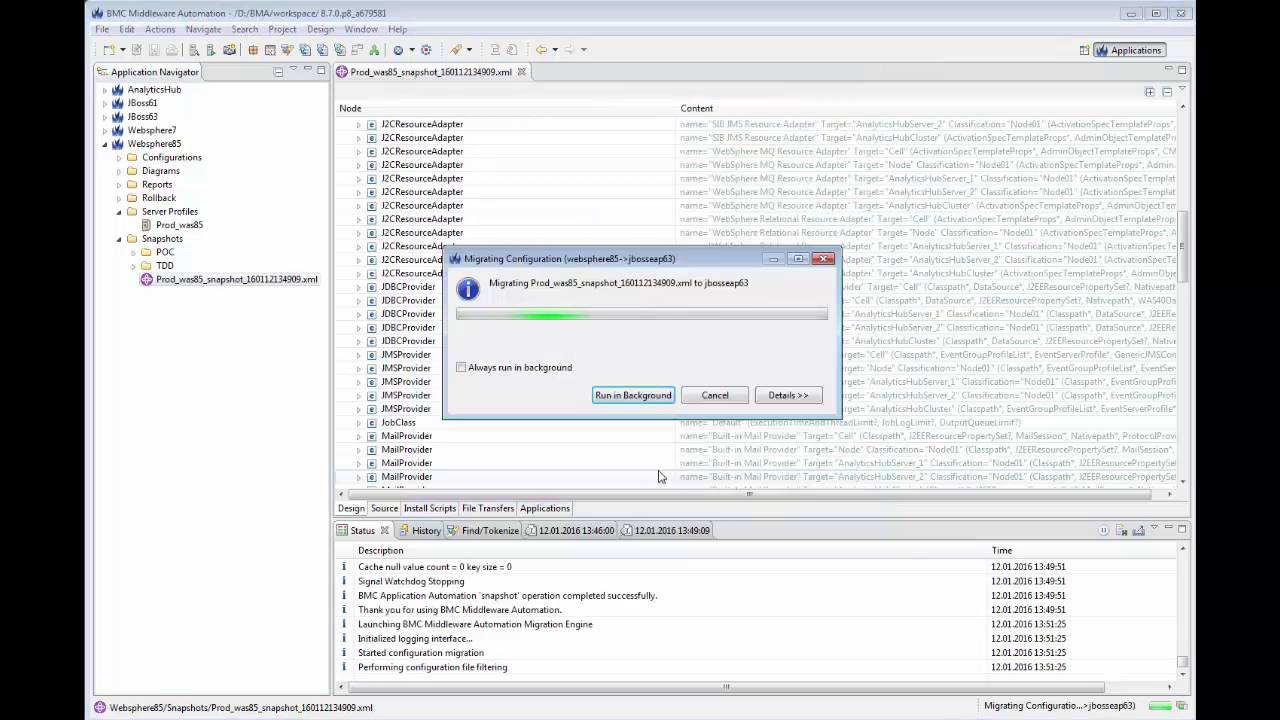Screen dimensions: 1280x720
Task: Open the Find/Tokenize tab
Action: [x=483, y=530]
